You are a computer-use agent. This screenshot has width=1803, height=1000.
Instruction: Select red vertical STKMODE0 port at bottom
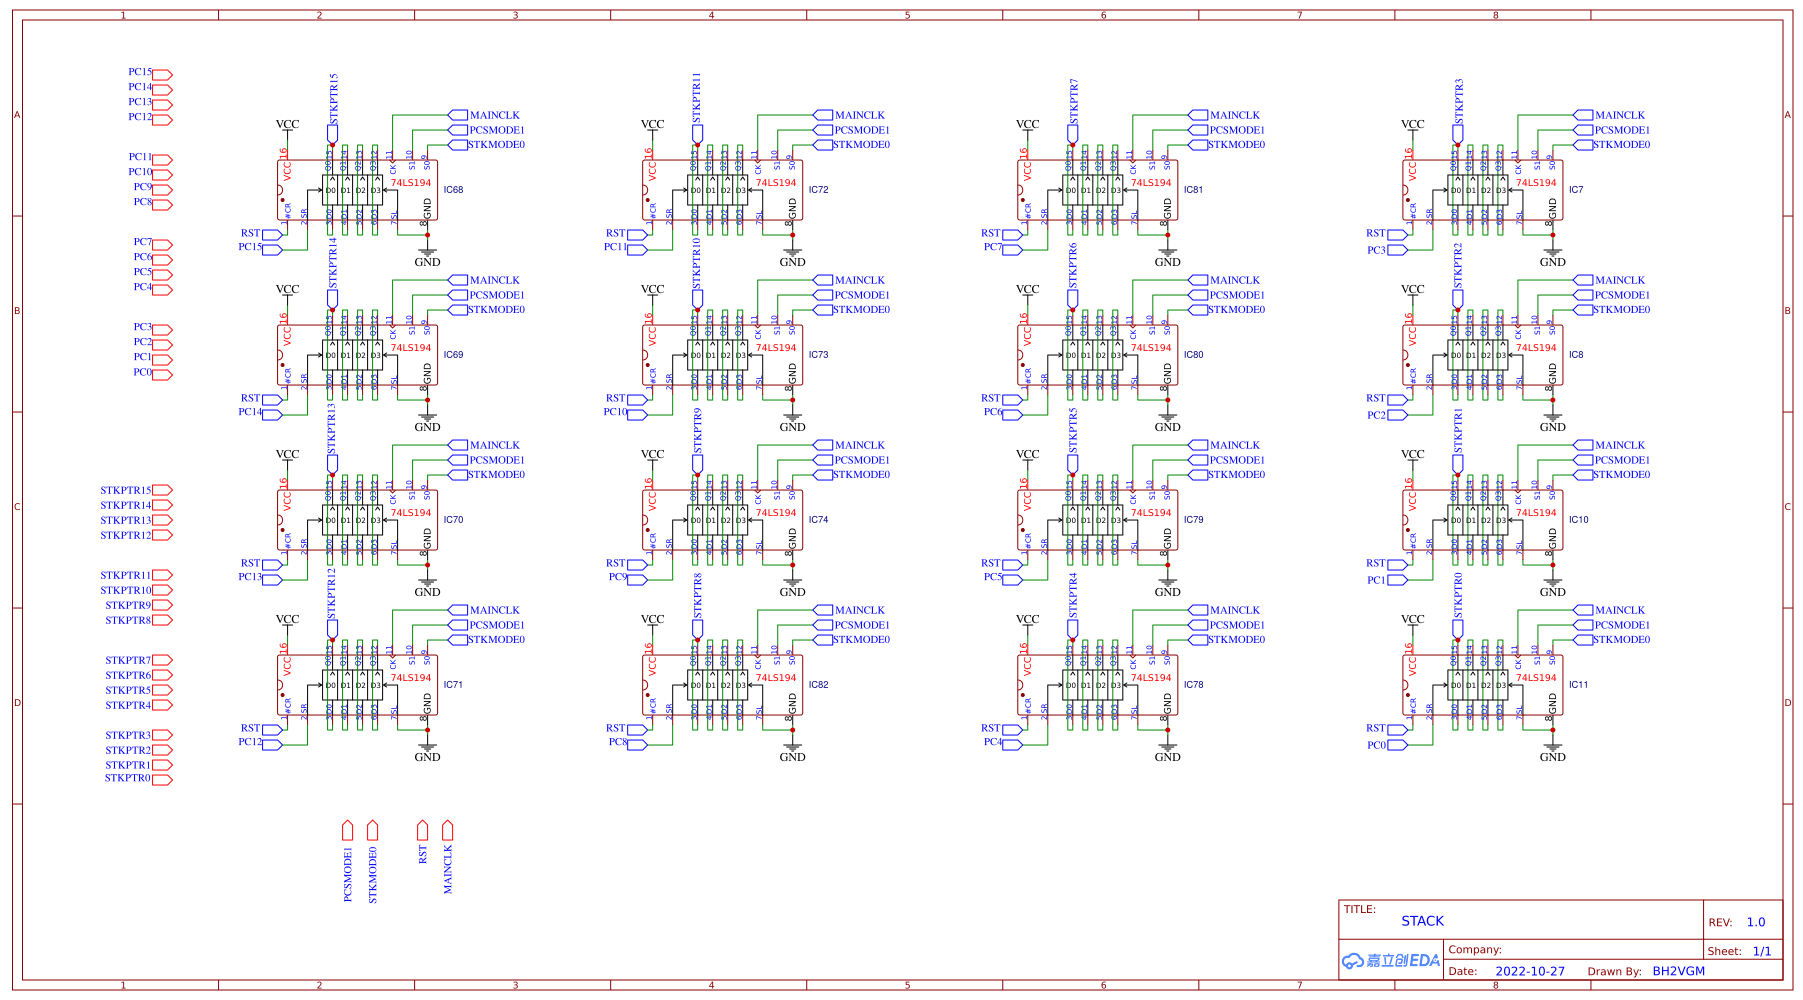coord(372,830)
